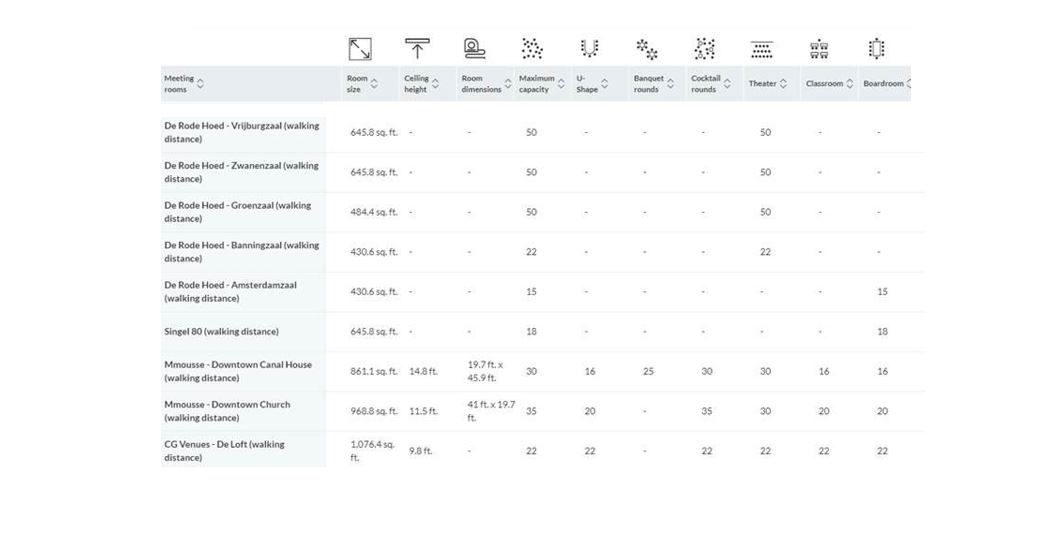Click banquet rounds value 25 for Canal House
This screenshot has height=553, width=1059.
pos(648,371)
